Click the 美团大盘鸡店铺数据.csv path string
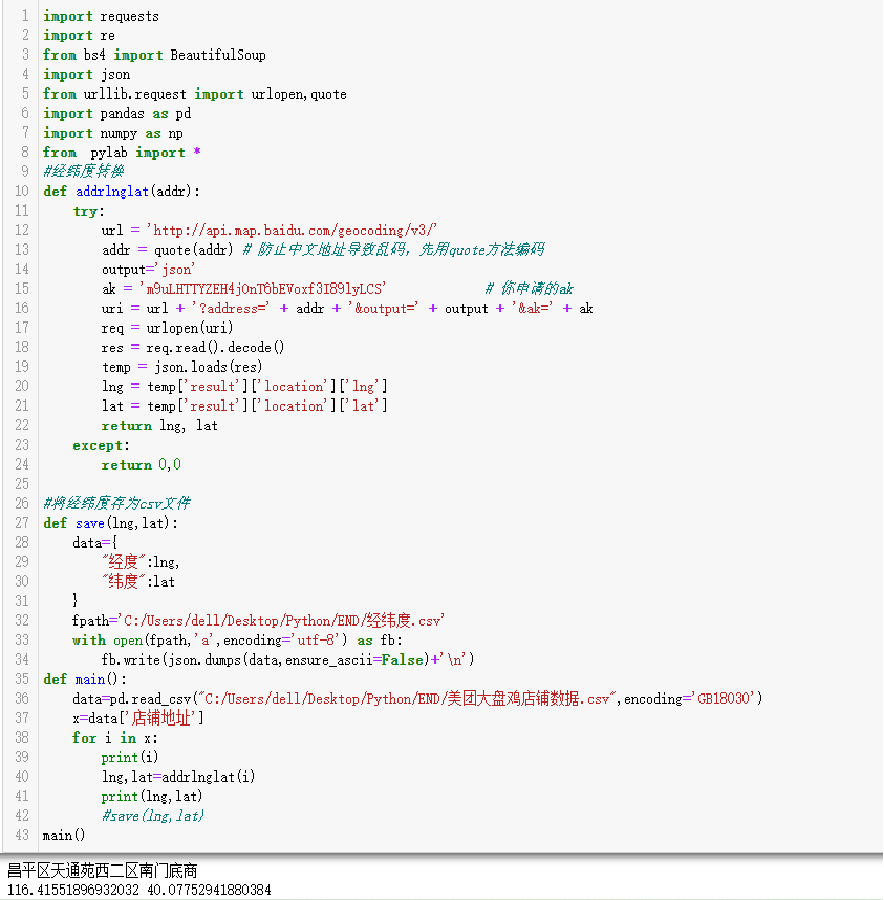 (x=407, y=699)
